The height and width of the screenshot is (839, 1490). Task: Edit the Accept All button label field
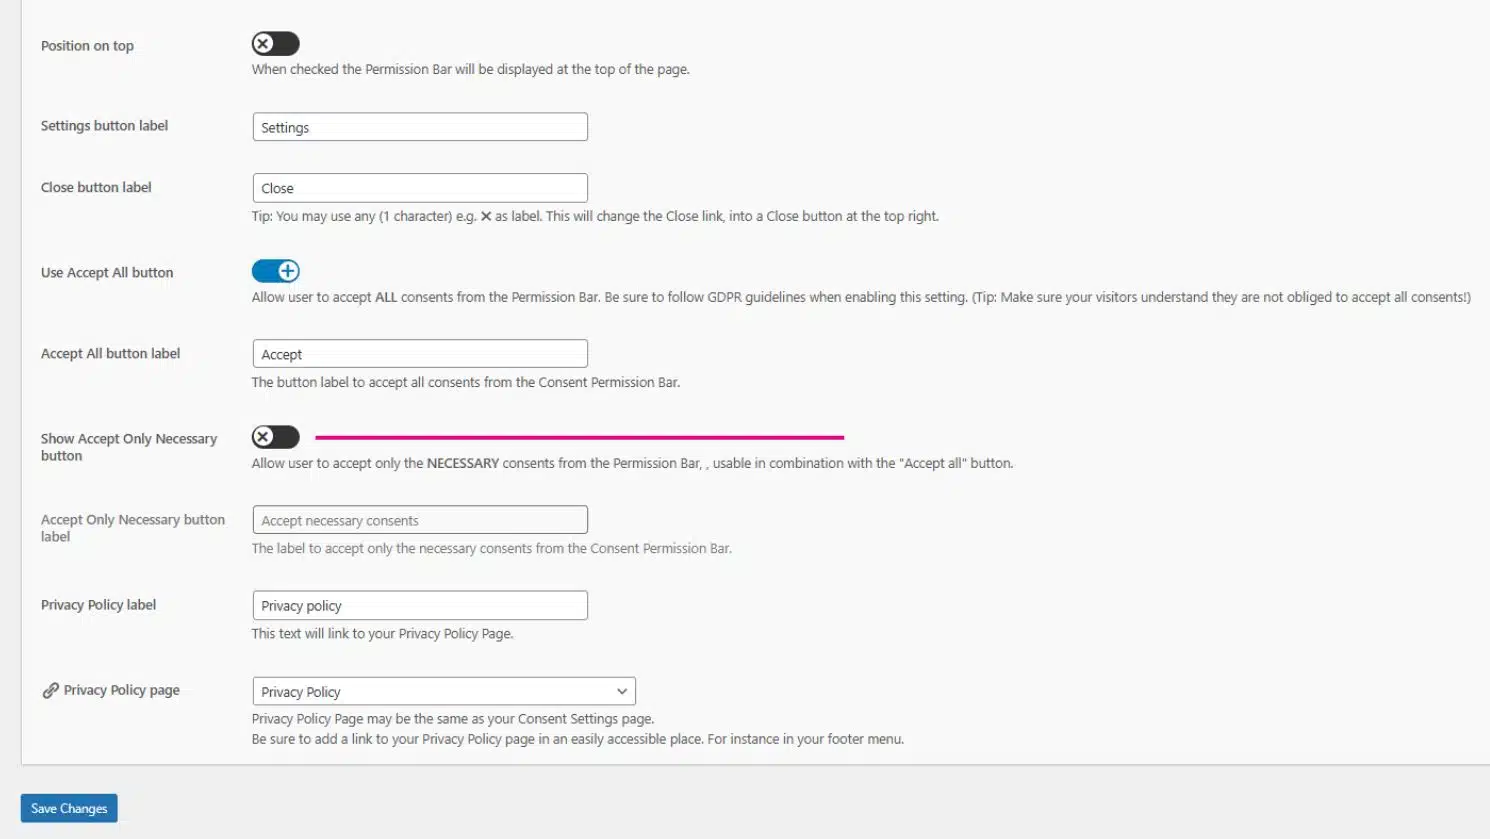420,354
